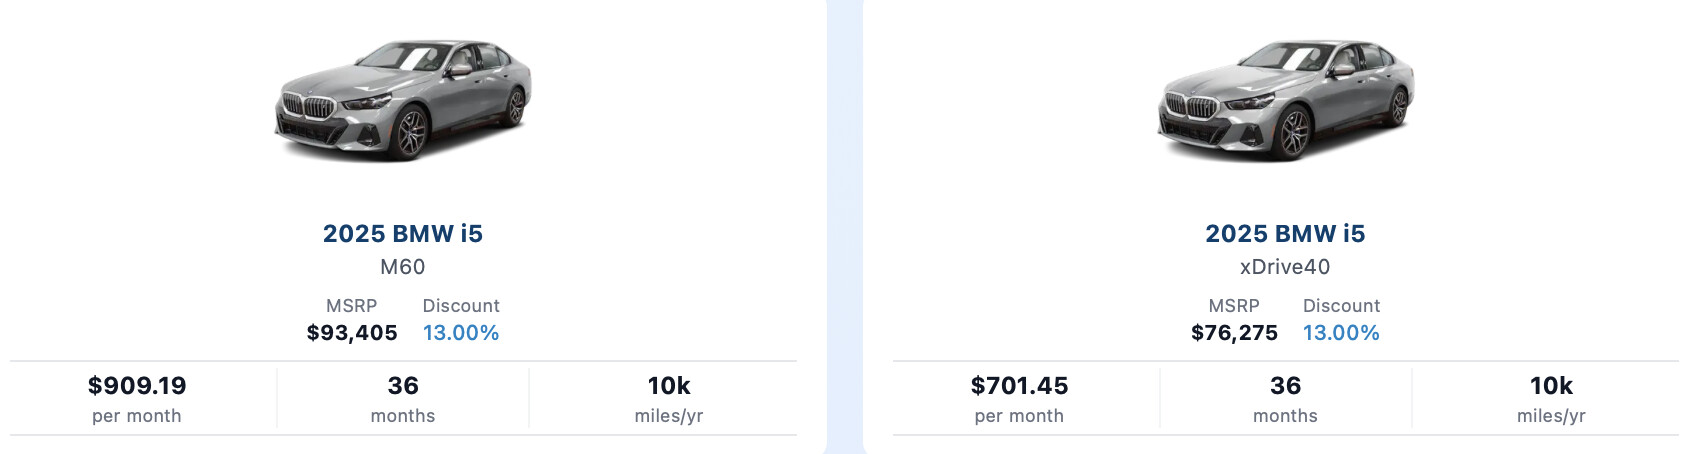Select the M60 trim label
Image resolution: width=1688 pixels, height=454 pixels.
(403, 267)
